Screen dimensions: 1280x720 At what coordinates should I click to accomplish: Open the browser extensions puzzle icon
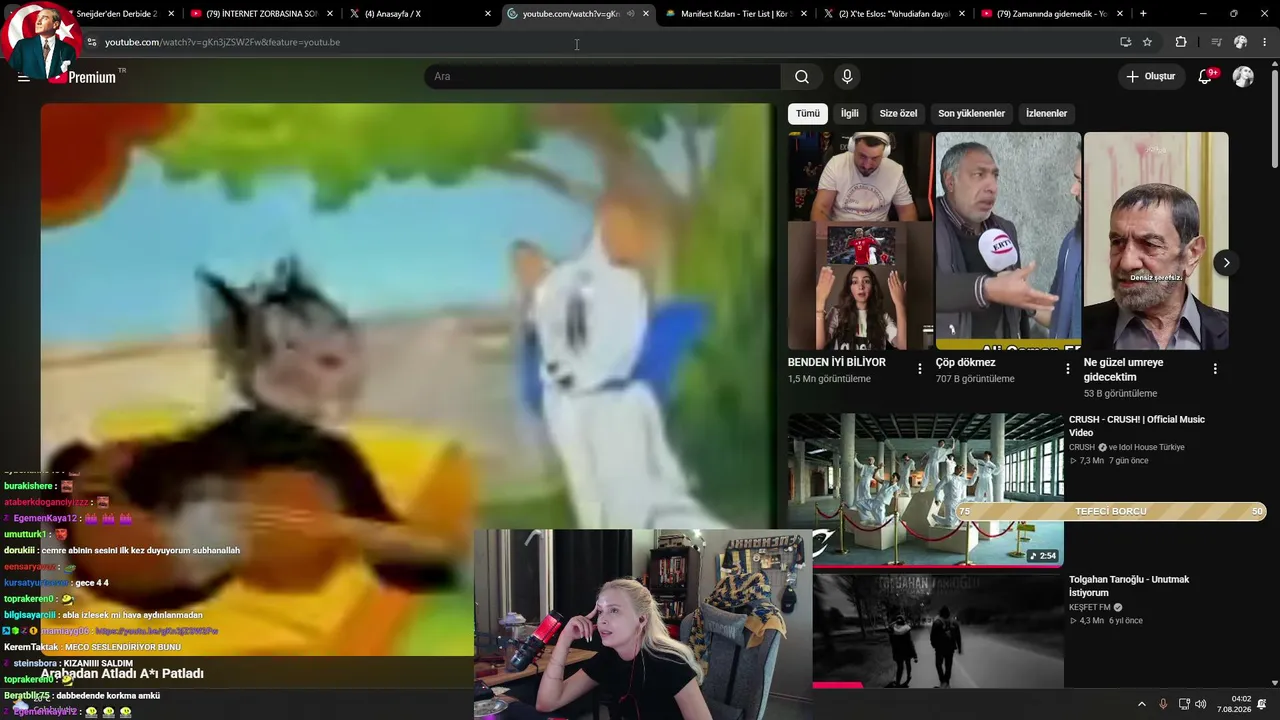(1181, 42)
